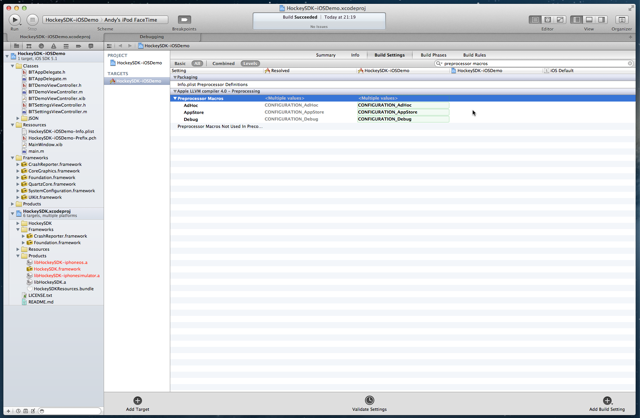Open the Organizer window
The width and height of the screenshot is (640, 418).
point(622,20)
